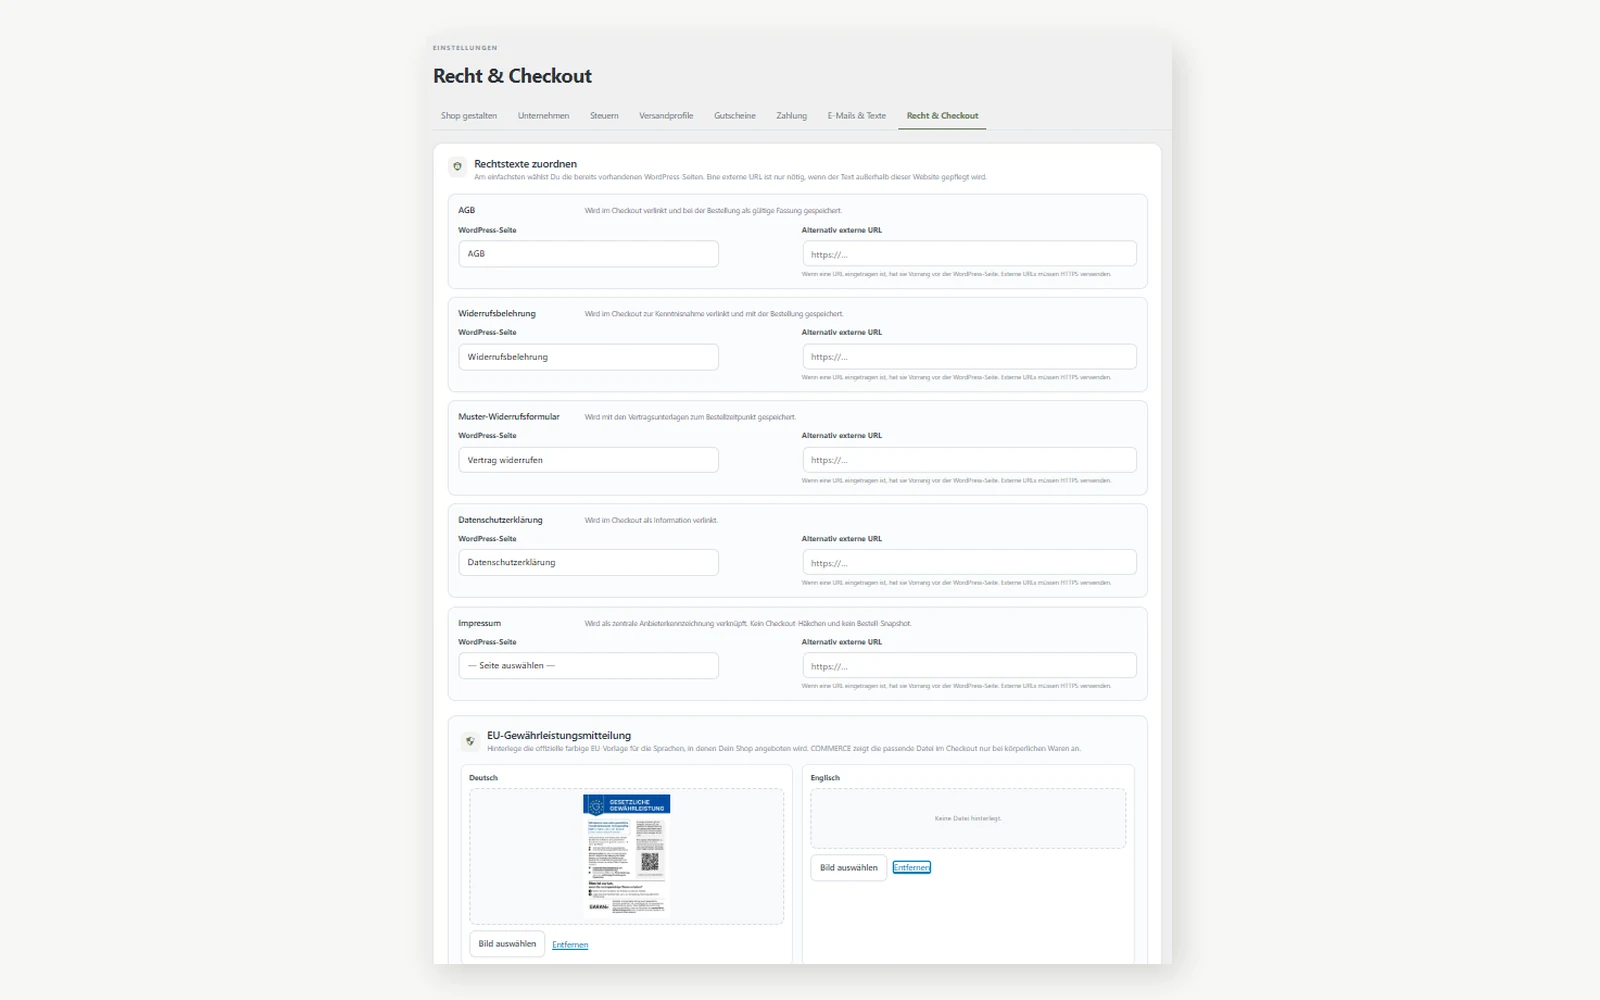This screenshot has height=1000, width=1600.
Task: Switch to the Unternehmen tab
Action: pos(543,116)
